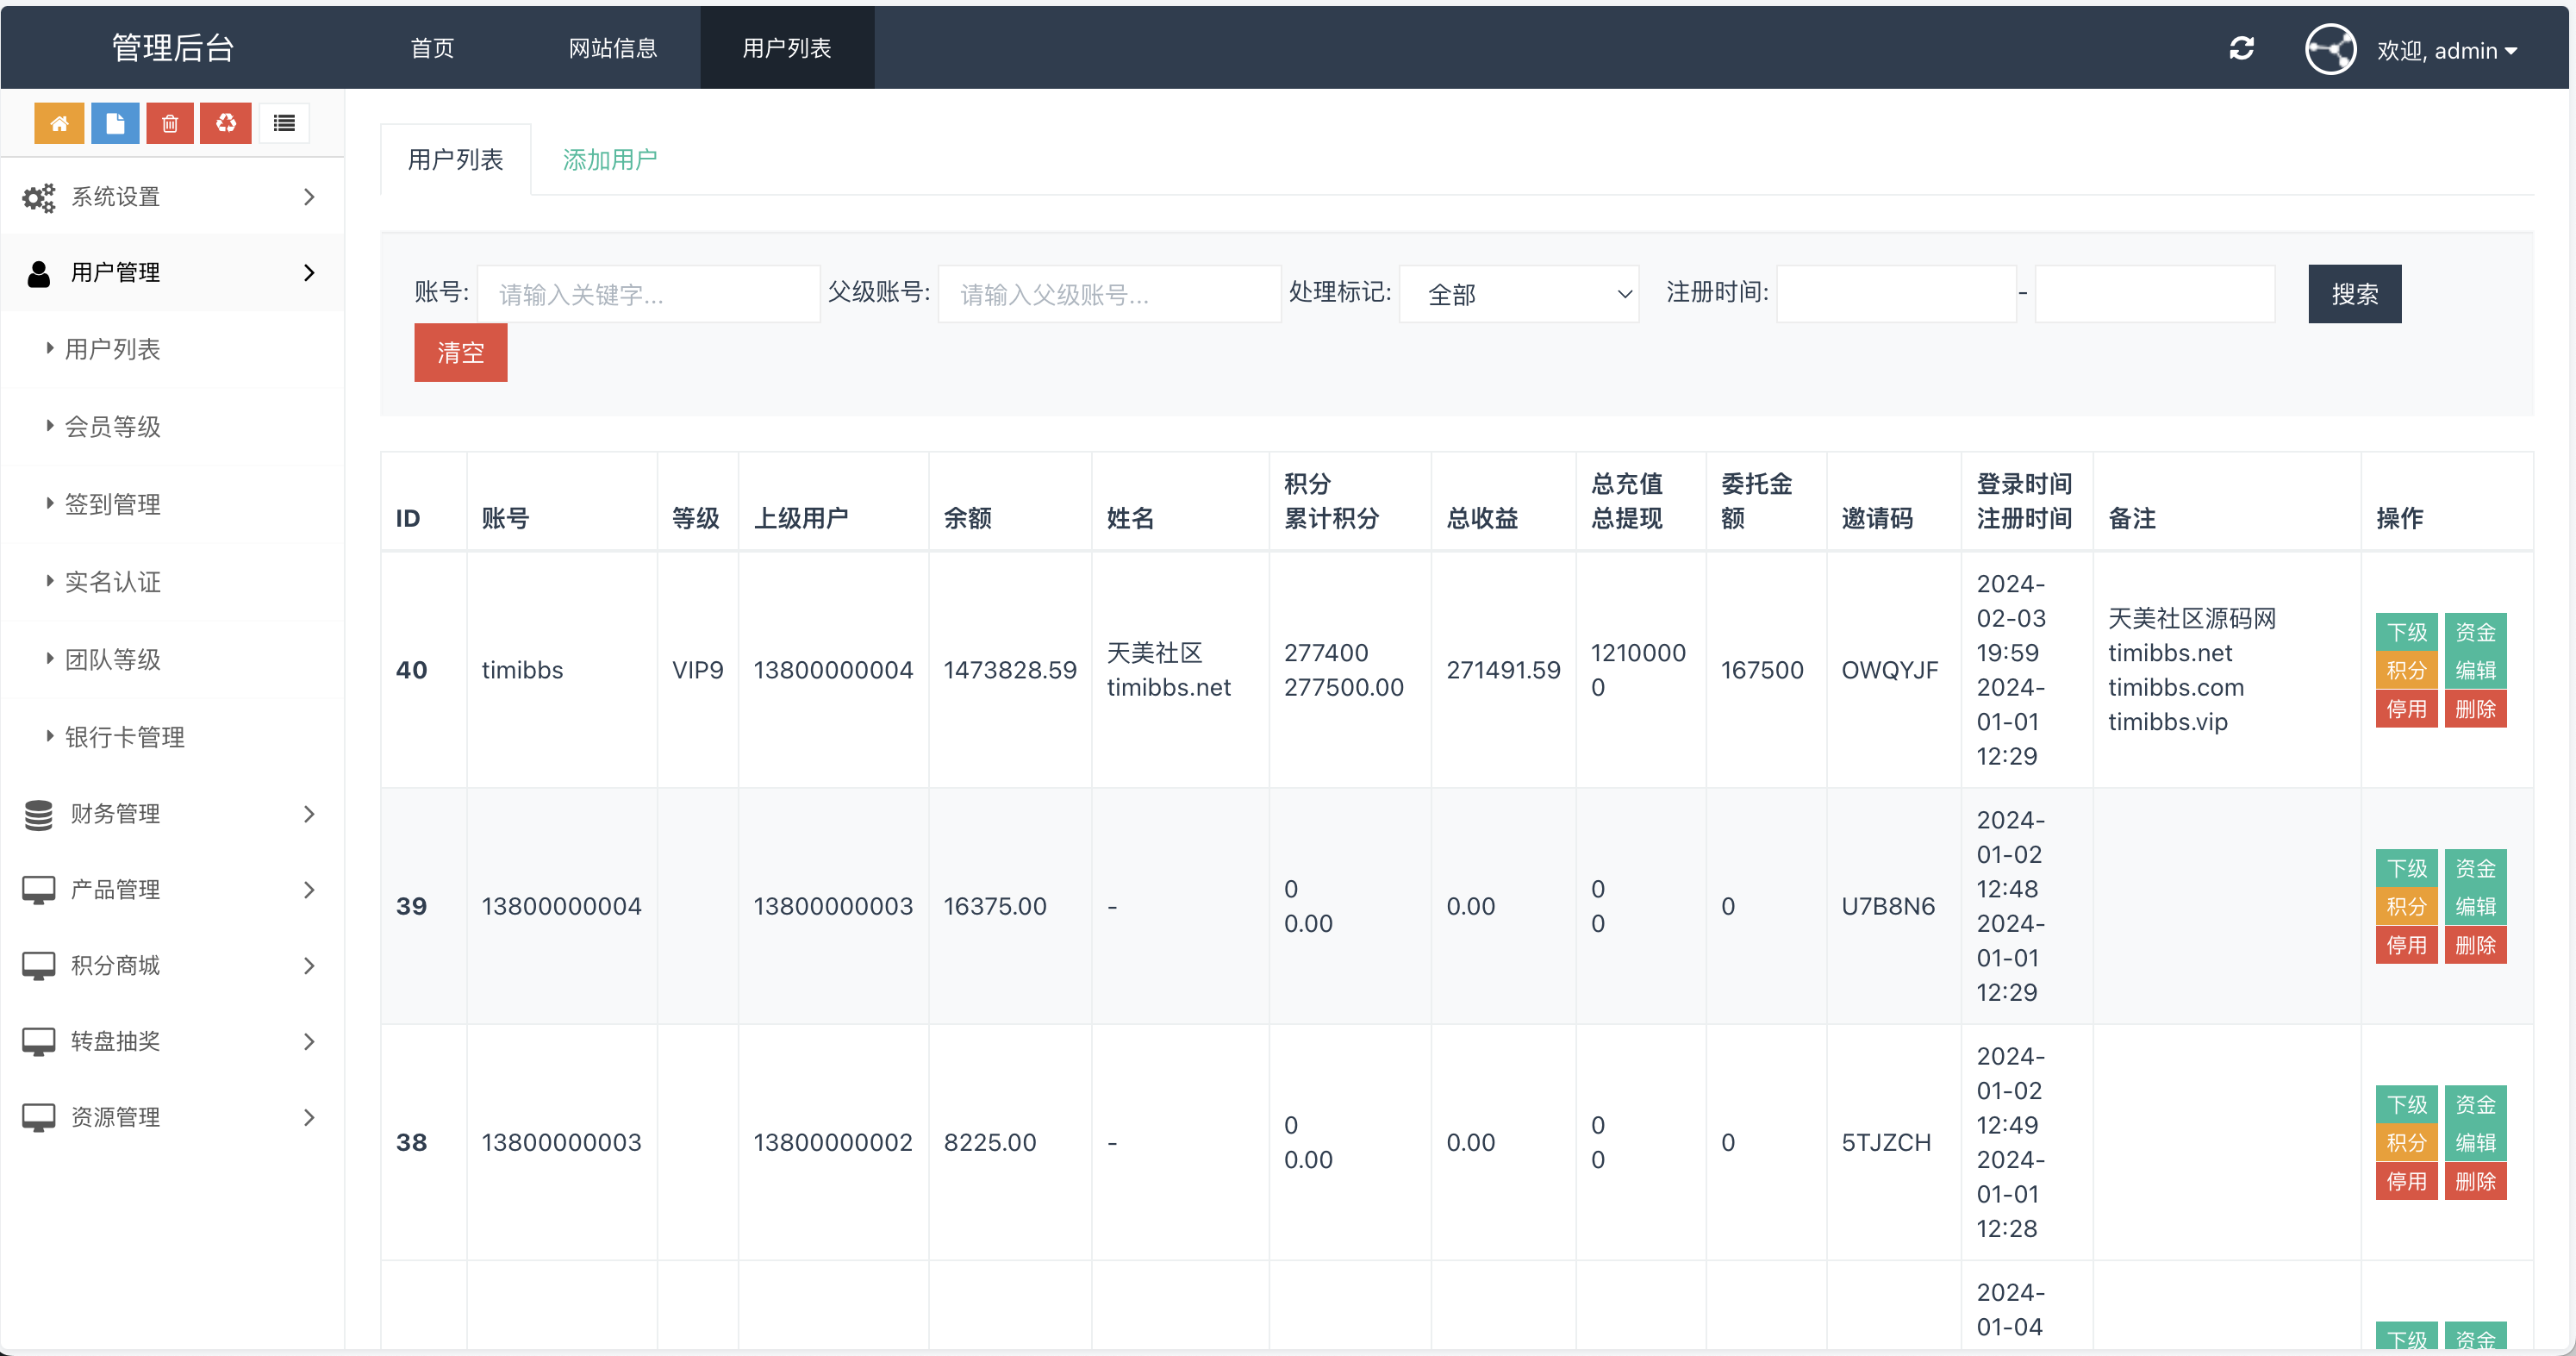Click the refresh icon in header
Viewport: 2576px width, 1356px height.
click(2241, 48)
